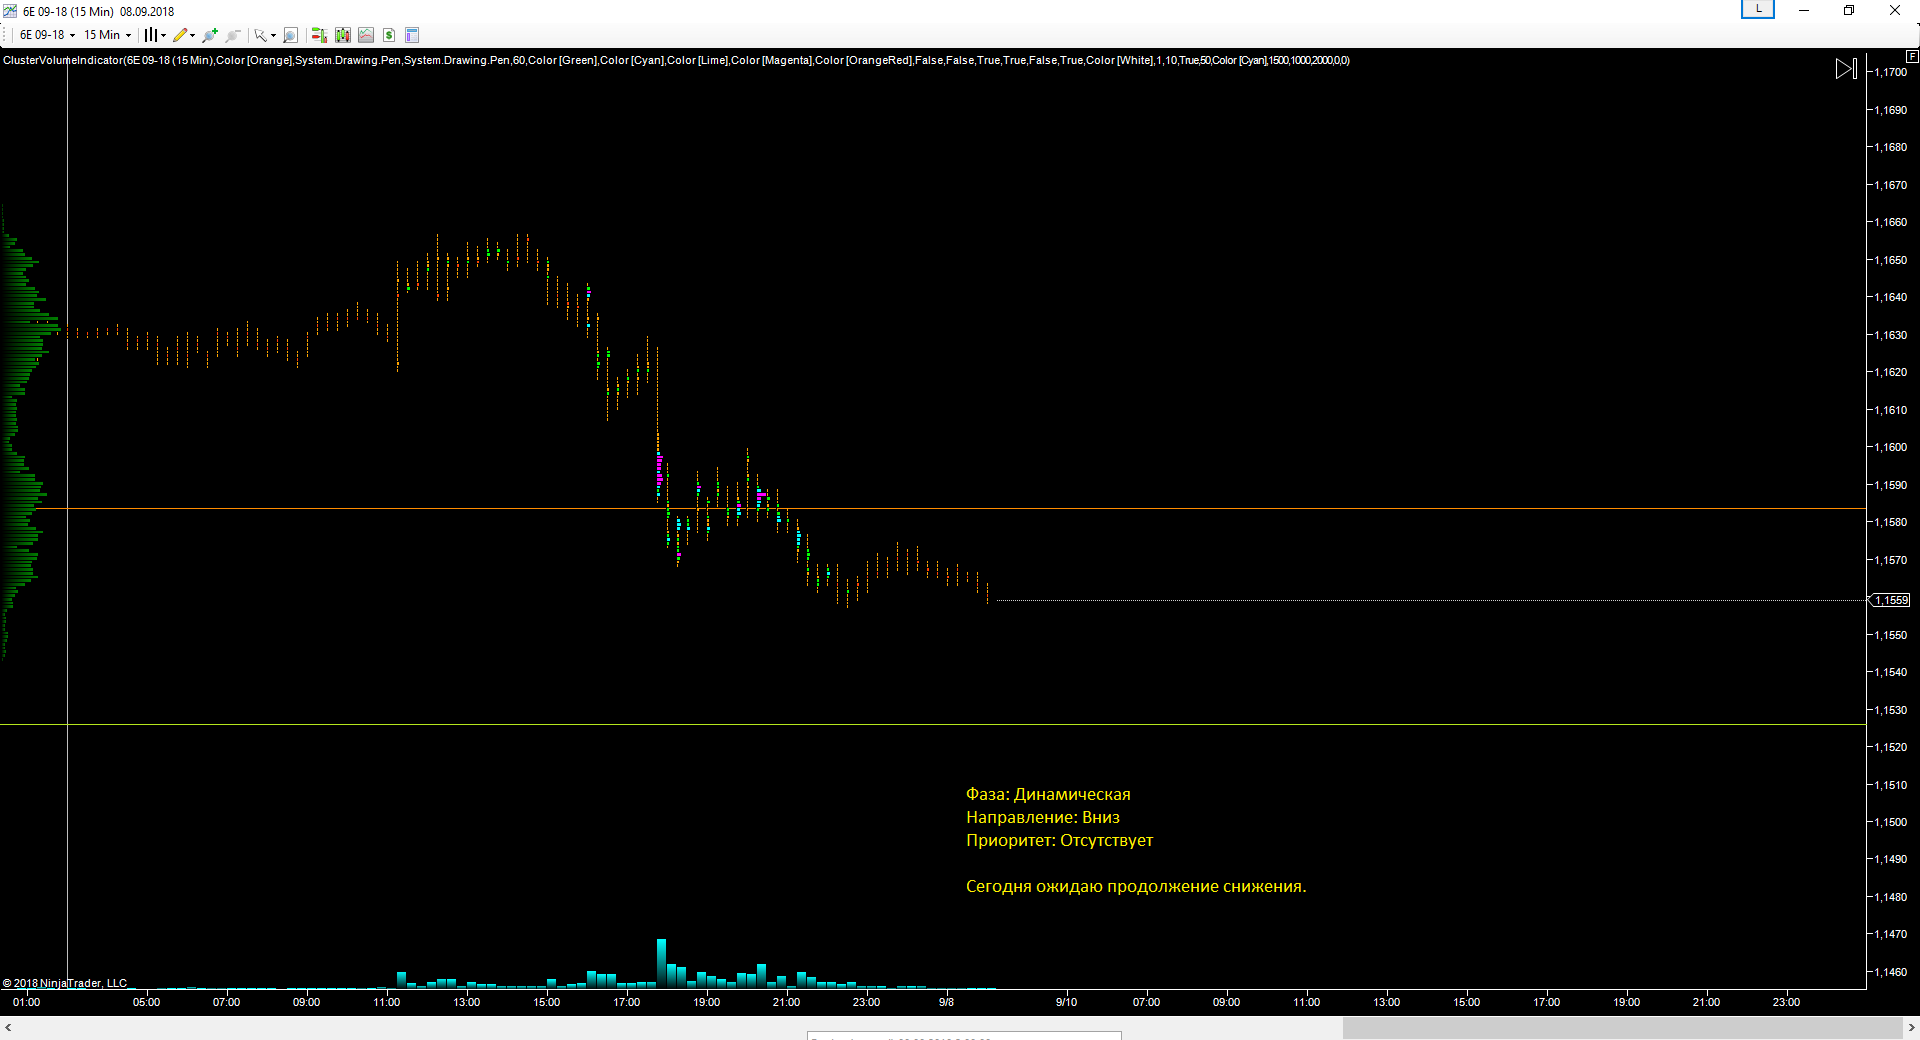Click the 9/8 date label on time axis
Image resolution: width=1920 pixels, height=1040 pixels.
point(946,1002)
